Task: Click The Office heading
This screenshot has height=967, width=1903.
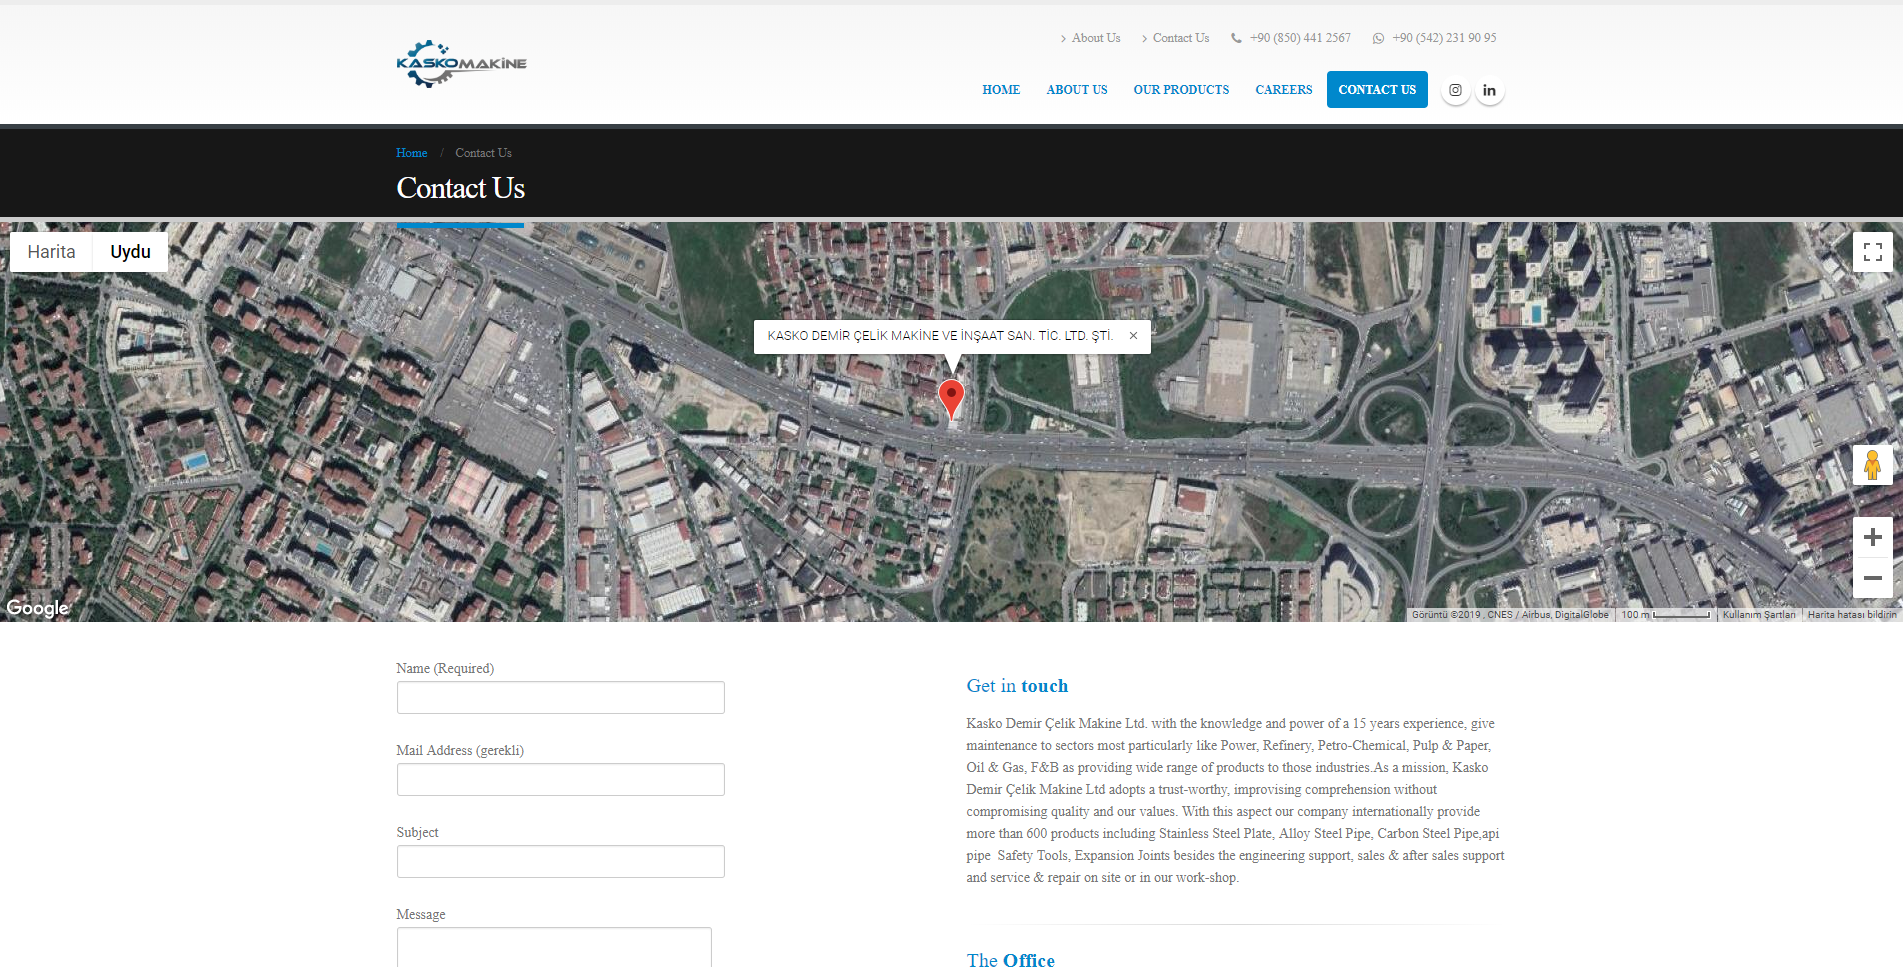Action: [1010, 959]
